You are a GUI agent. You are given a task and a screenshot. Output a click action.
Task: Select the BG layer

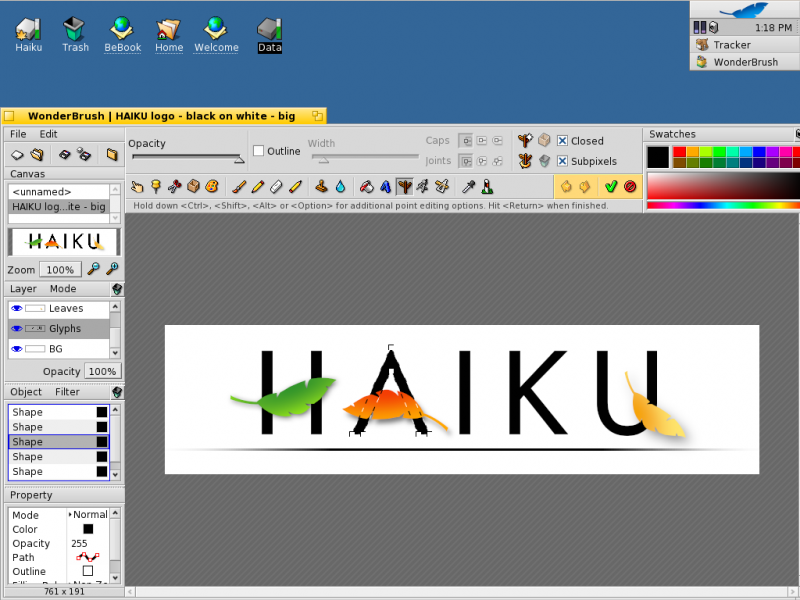(x=59, y=349)
